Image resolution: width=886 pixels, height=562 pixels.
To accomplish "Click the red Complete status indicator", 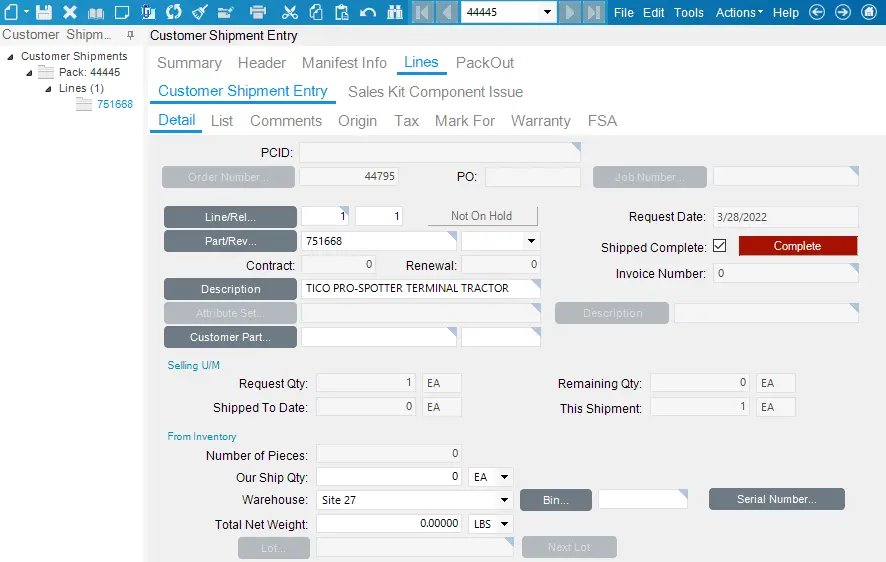I will click(x=797, y=246).
